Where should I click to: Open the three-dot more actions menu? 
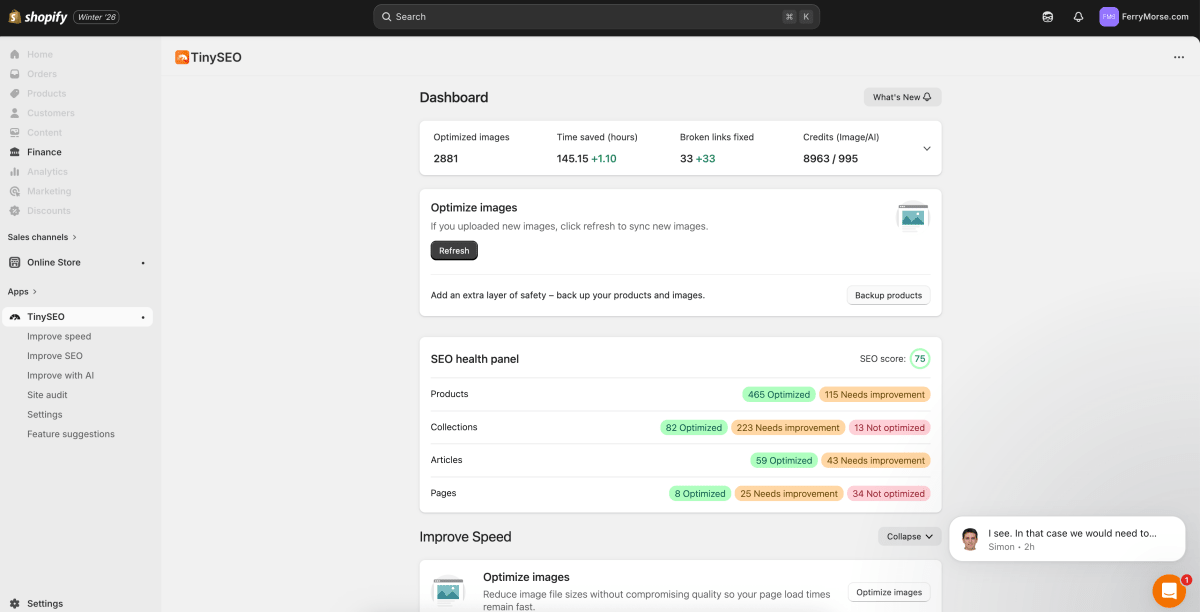click(1179, 57)
